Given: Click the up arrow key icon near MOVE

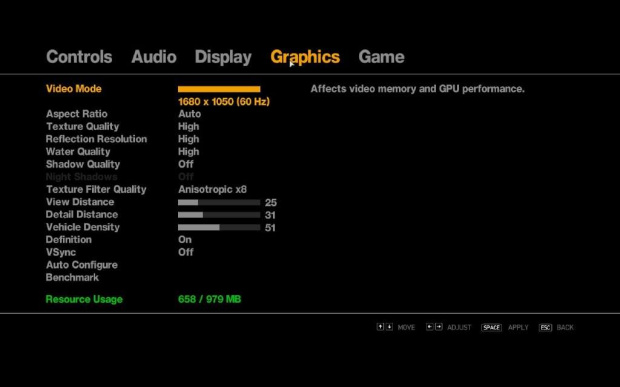Looking at the screenshot, I should click(380, 327).
